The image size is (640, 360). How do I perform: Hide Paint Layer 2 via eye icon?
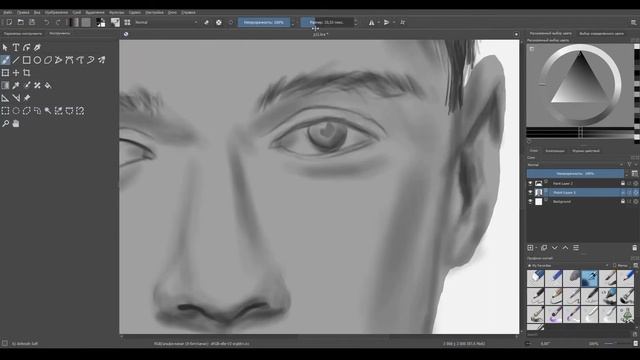pyautogui.click(x=530, y=184)
